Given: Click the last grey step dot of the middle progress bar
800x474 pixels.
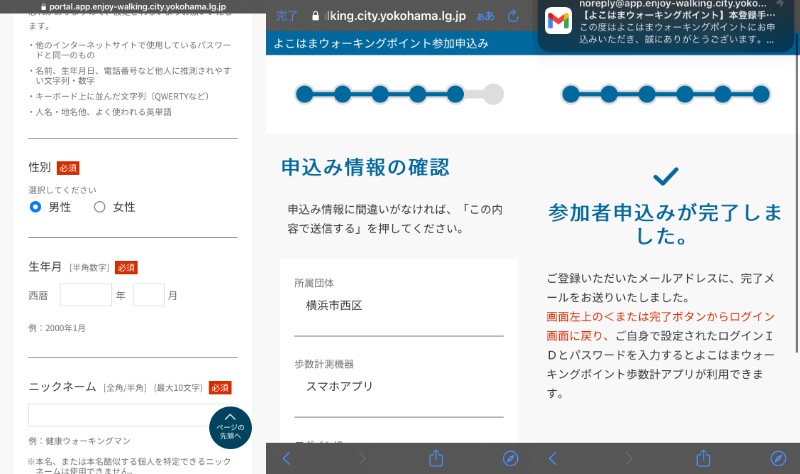Looking at the screenshot, I should tap(493, 94).
